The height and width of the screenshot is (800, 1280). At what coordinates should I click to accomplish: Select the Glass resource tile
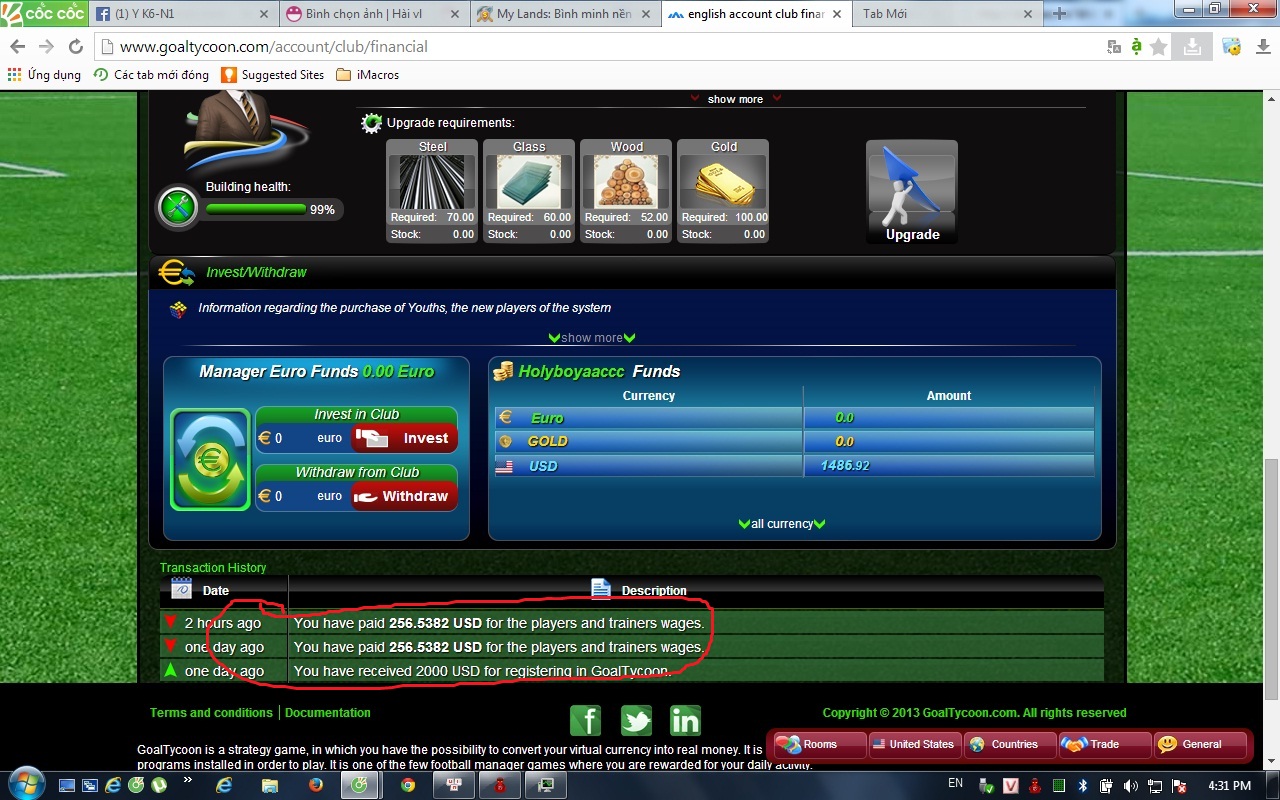point(529,191)
